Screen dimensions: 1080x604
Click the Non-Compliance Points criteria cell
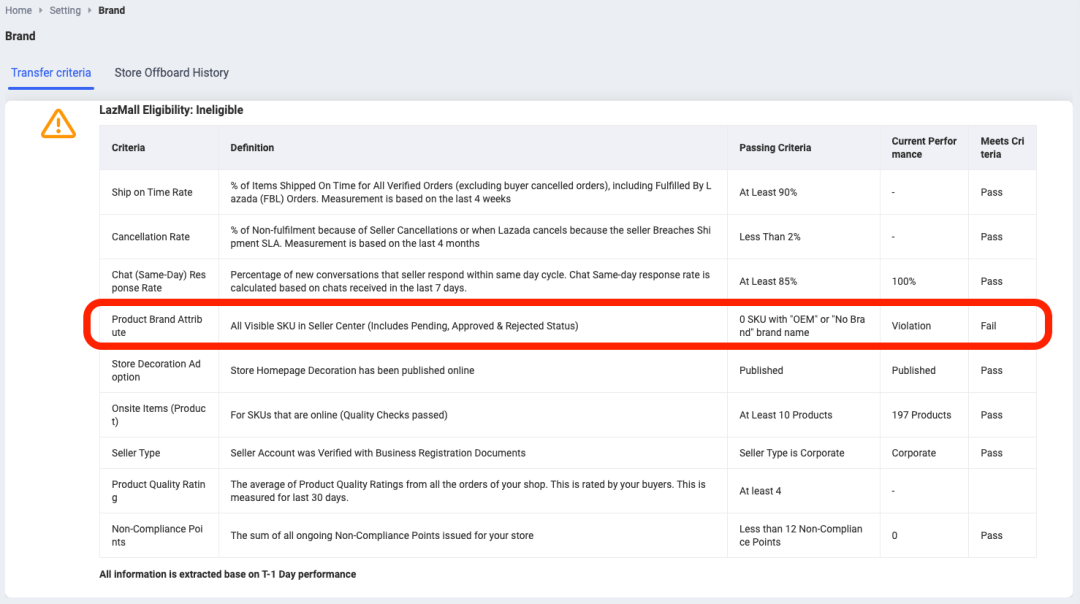coord(158,535)
